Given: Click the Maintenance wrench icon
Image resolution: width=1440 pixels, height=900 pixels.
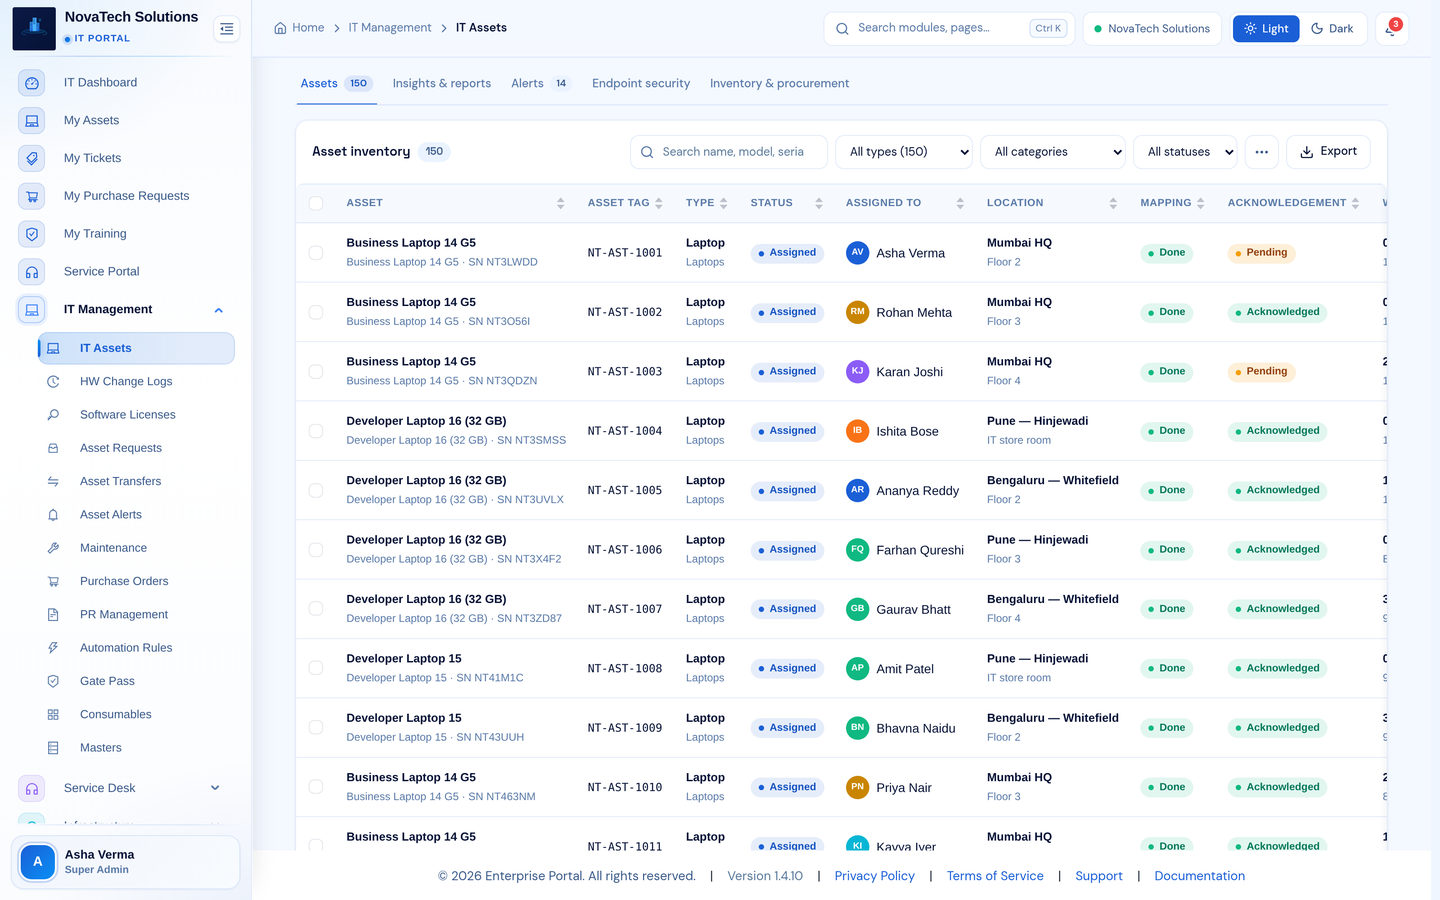Looking at the screenshot, I should pyautogui.click(x=53, y=548).
